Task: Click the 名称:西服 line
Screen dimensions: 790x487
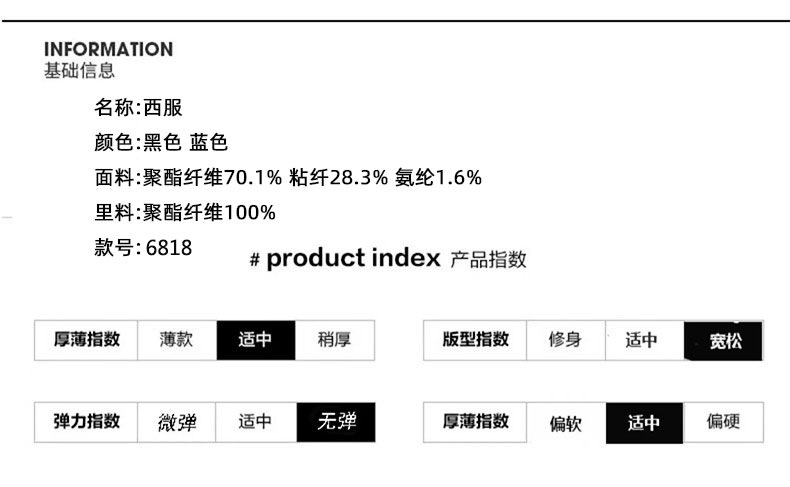Action: [138, 108]
